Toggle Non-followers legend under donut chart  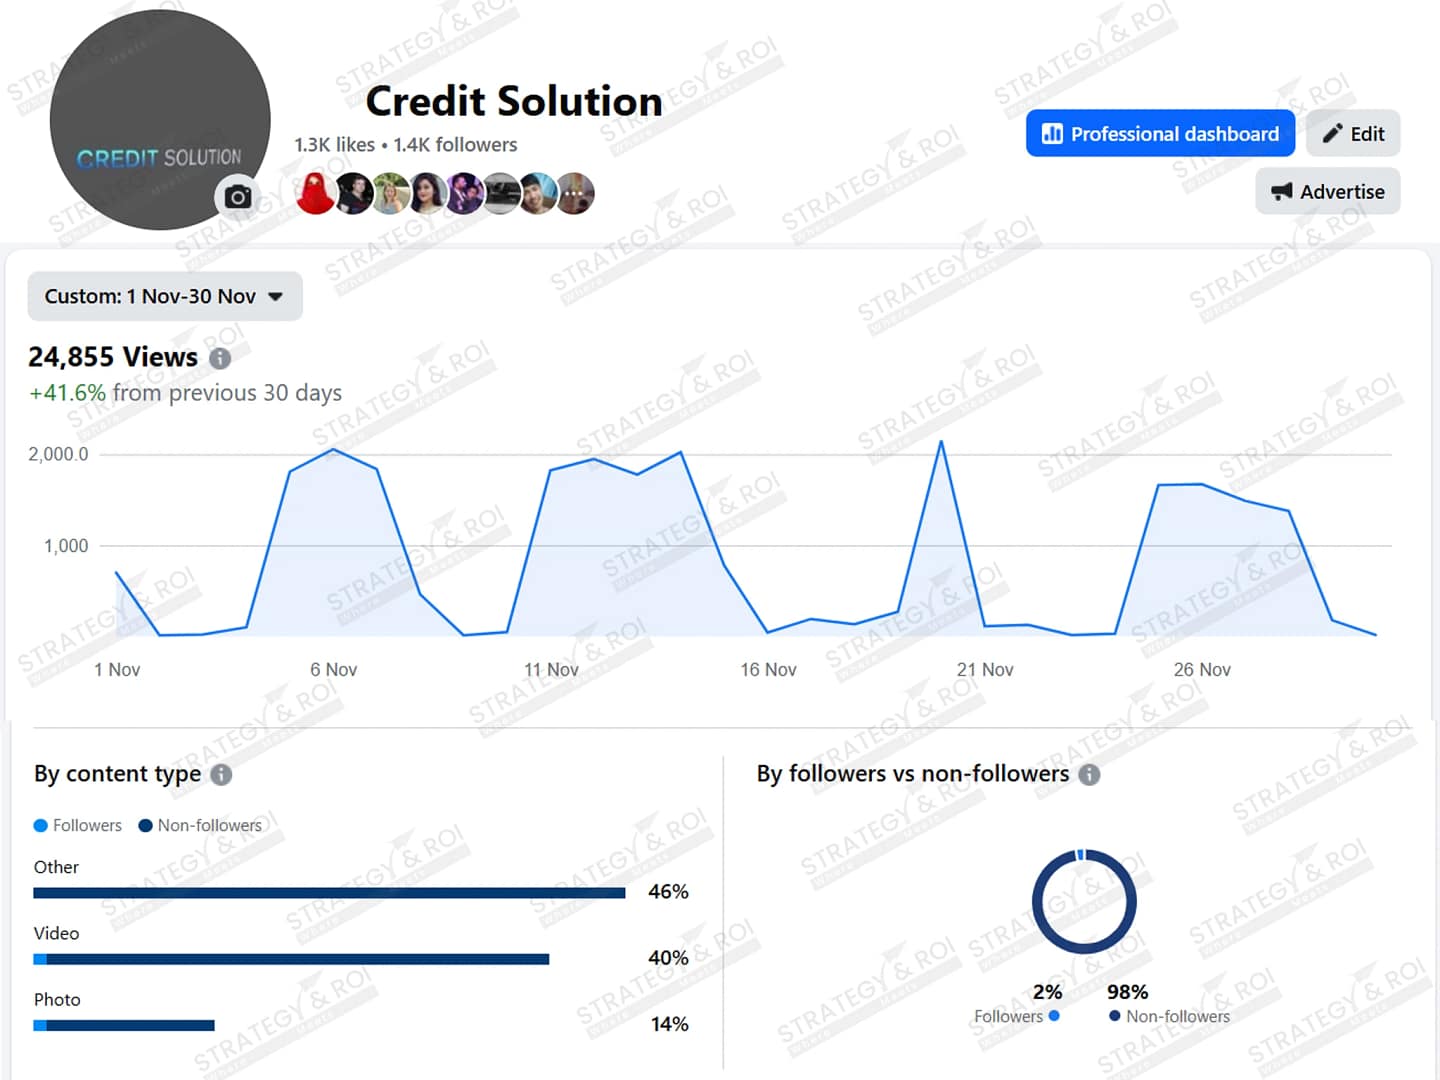tap(1168, 1016)
